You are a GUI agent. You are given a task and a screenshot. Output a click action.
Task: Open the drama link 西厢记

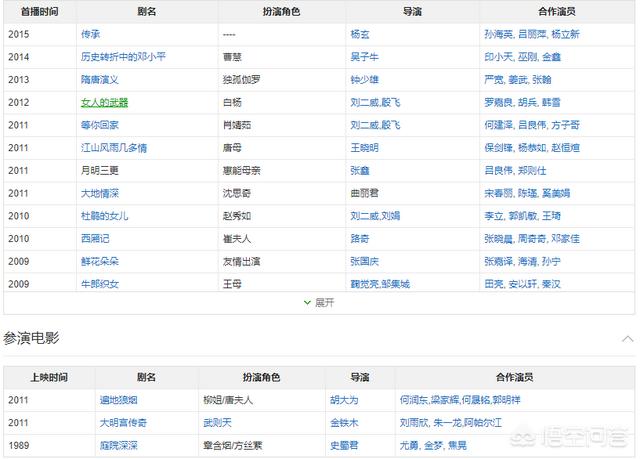point(95,239)
